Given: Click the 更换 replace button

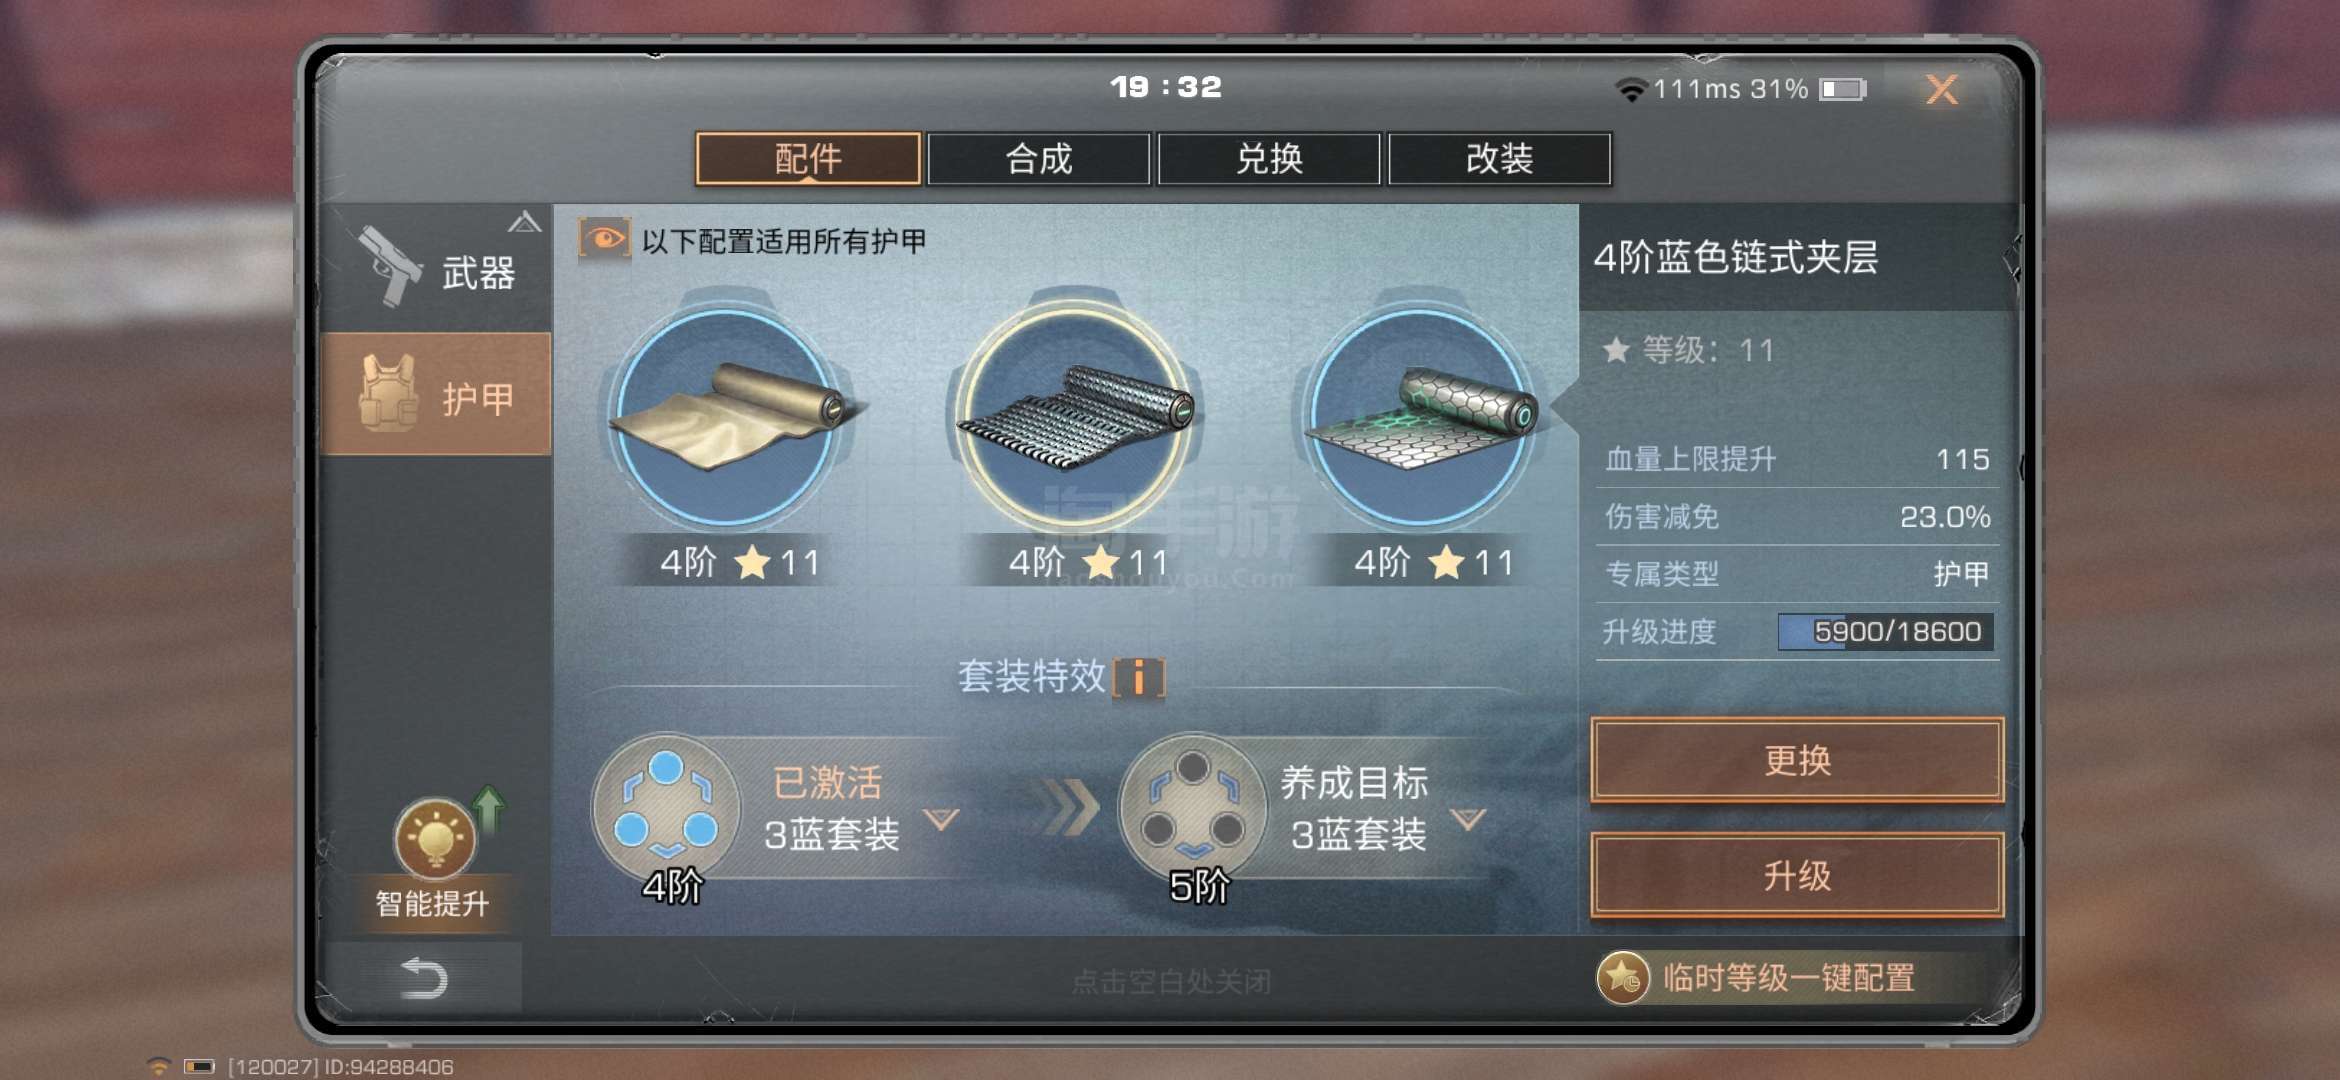Looking at the screenshot, I should pyautogui.click(x=1797, y=760).
